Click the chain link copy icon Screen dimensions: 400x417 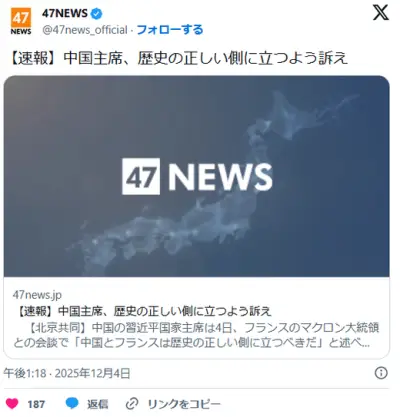click(132, 404)
